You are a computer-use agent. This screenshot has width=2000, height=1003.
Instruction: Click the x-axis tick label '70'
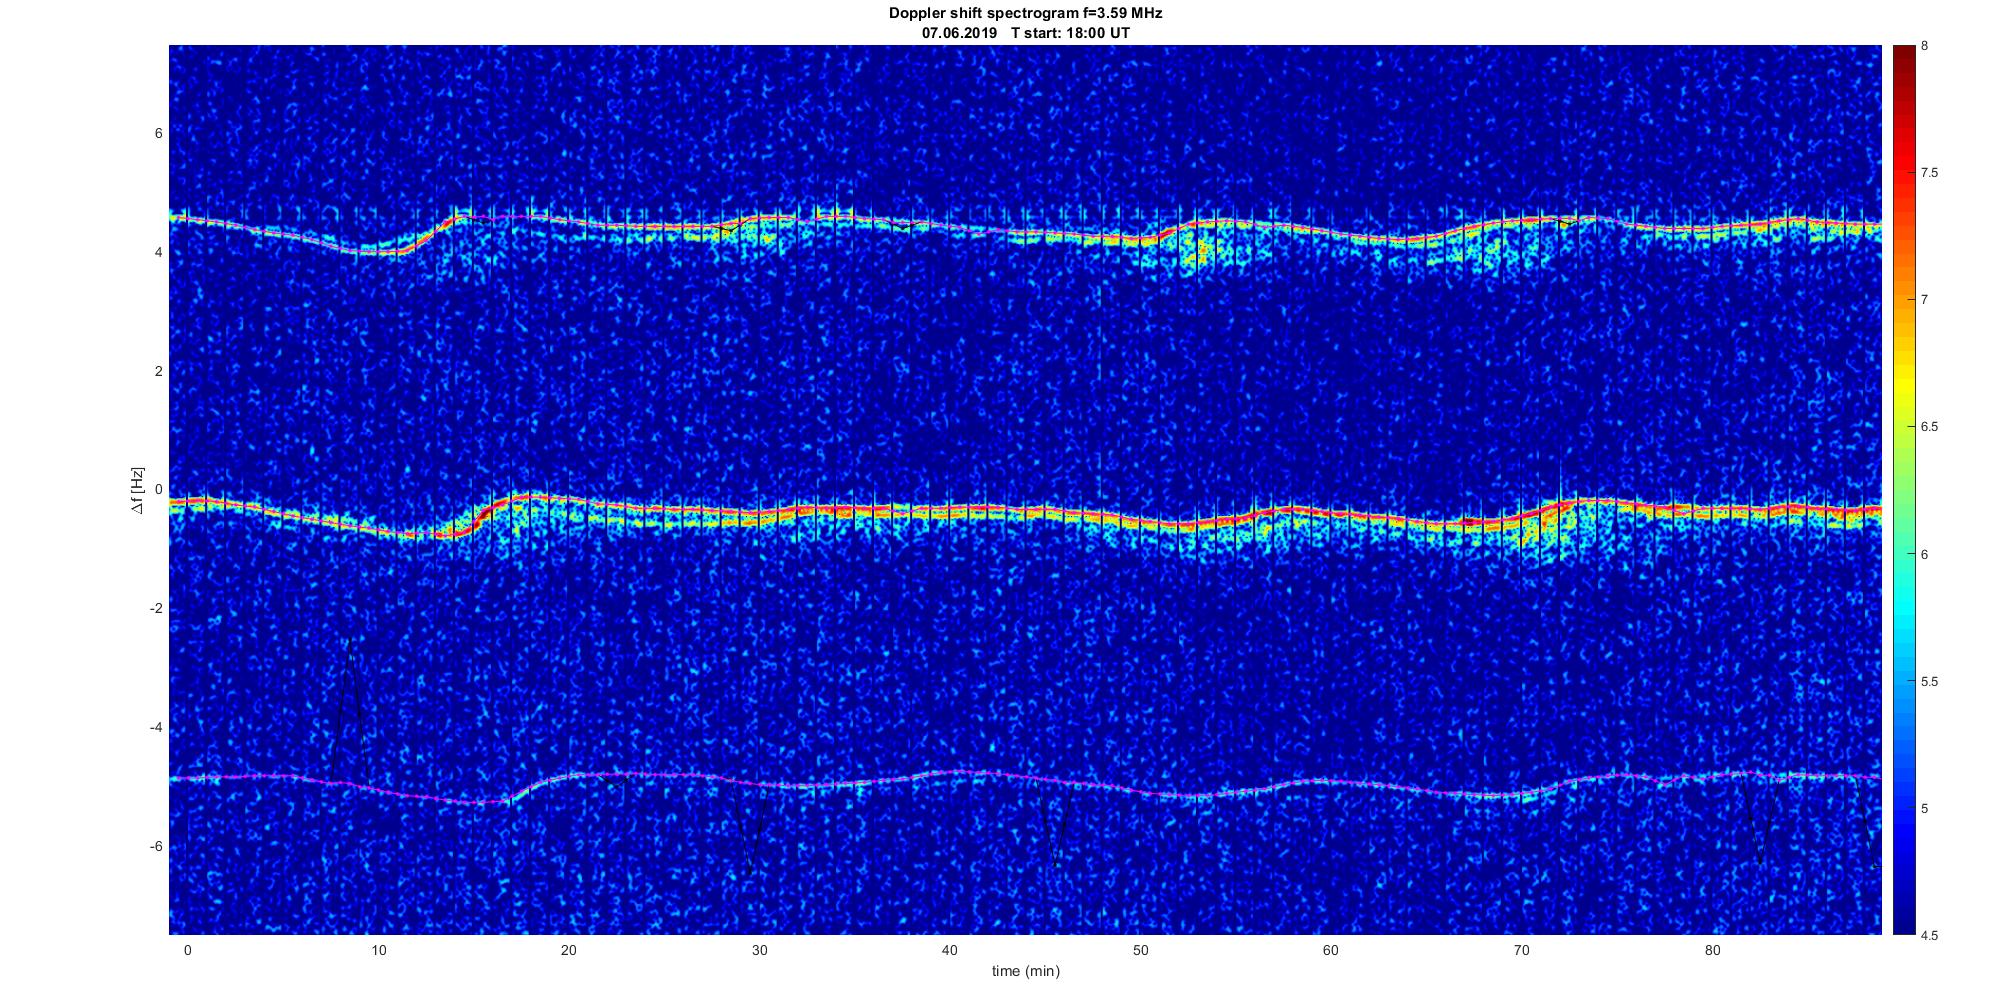tap(1522, 950)
